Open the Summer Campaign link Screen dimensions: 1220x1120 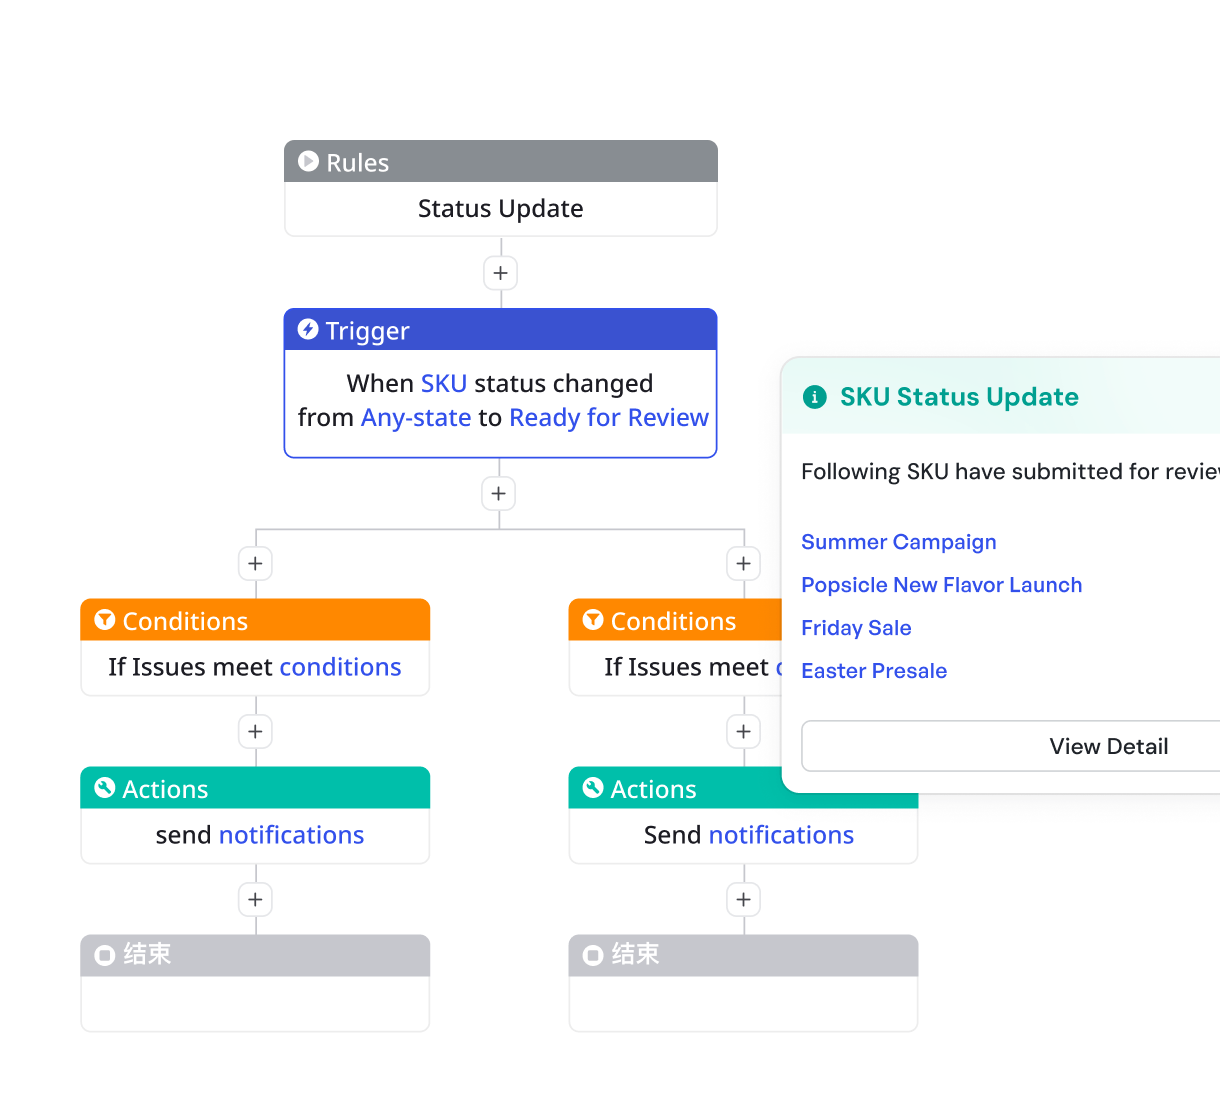(899, 542)
